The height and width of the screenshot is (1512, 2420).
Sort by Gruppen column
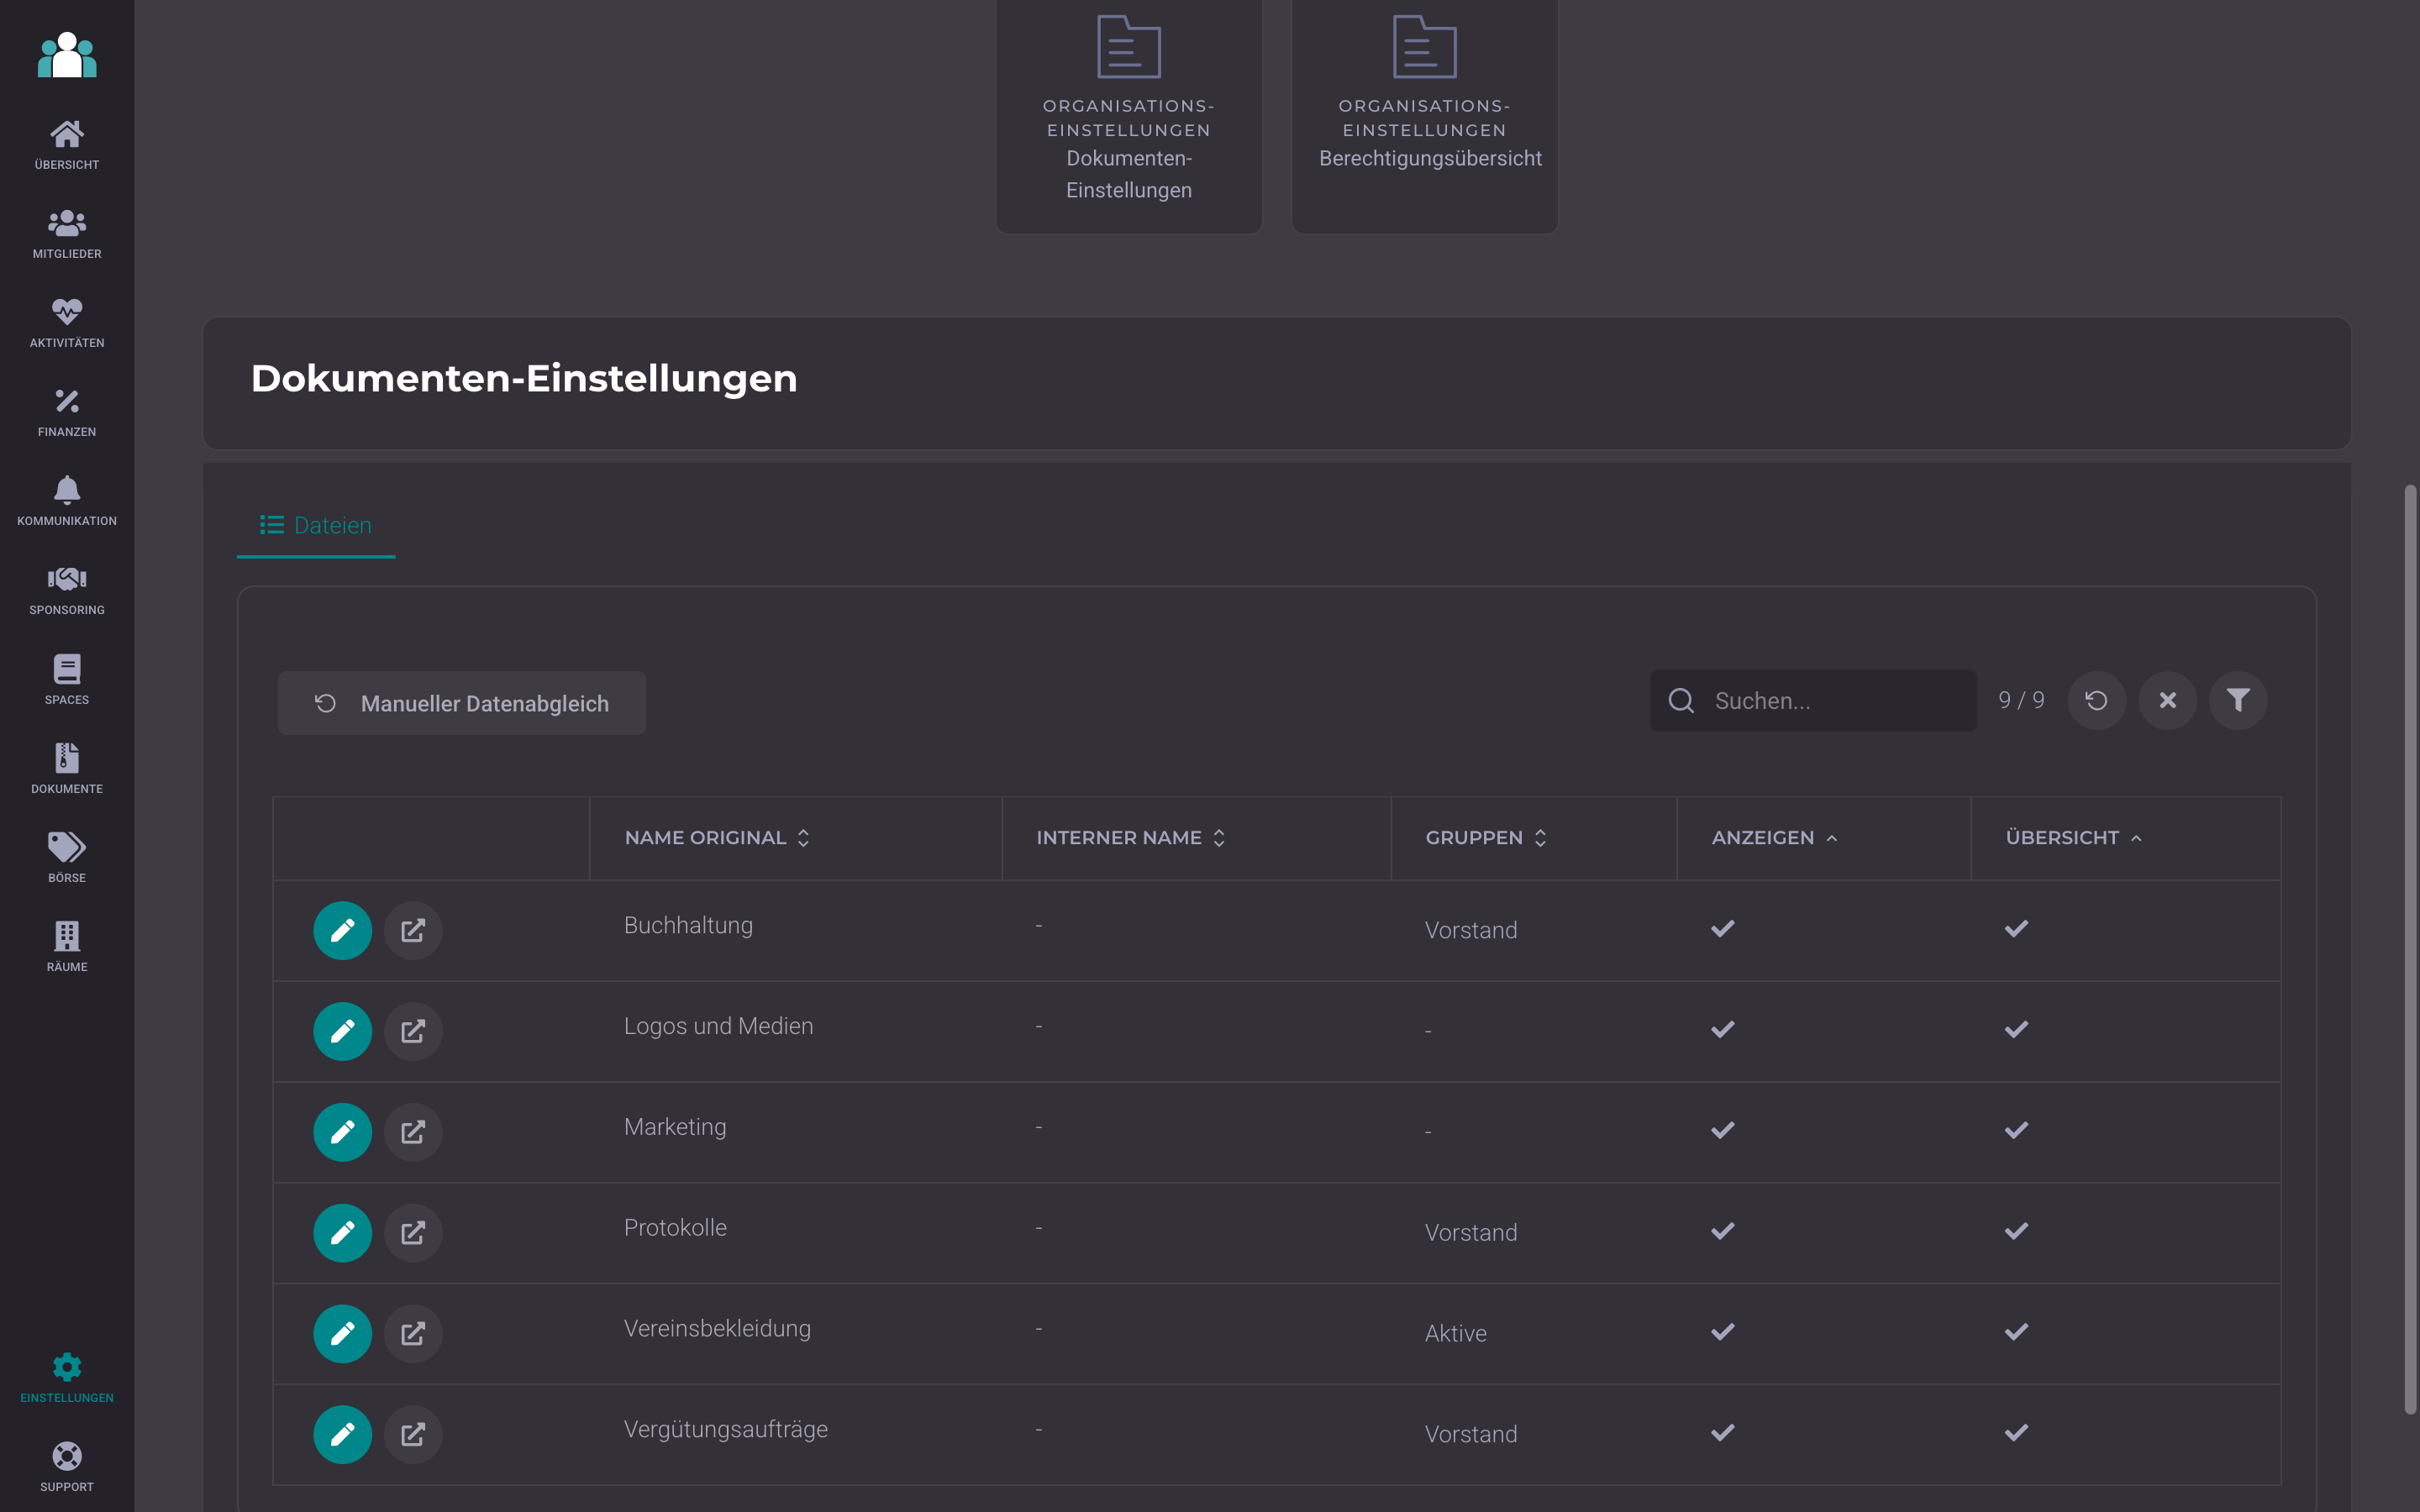pos(1486,838)
